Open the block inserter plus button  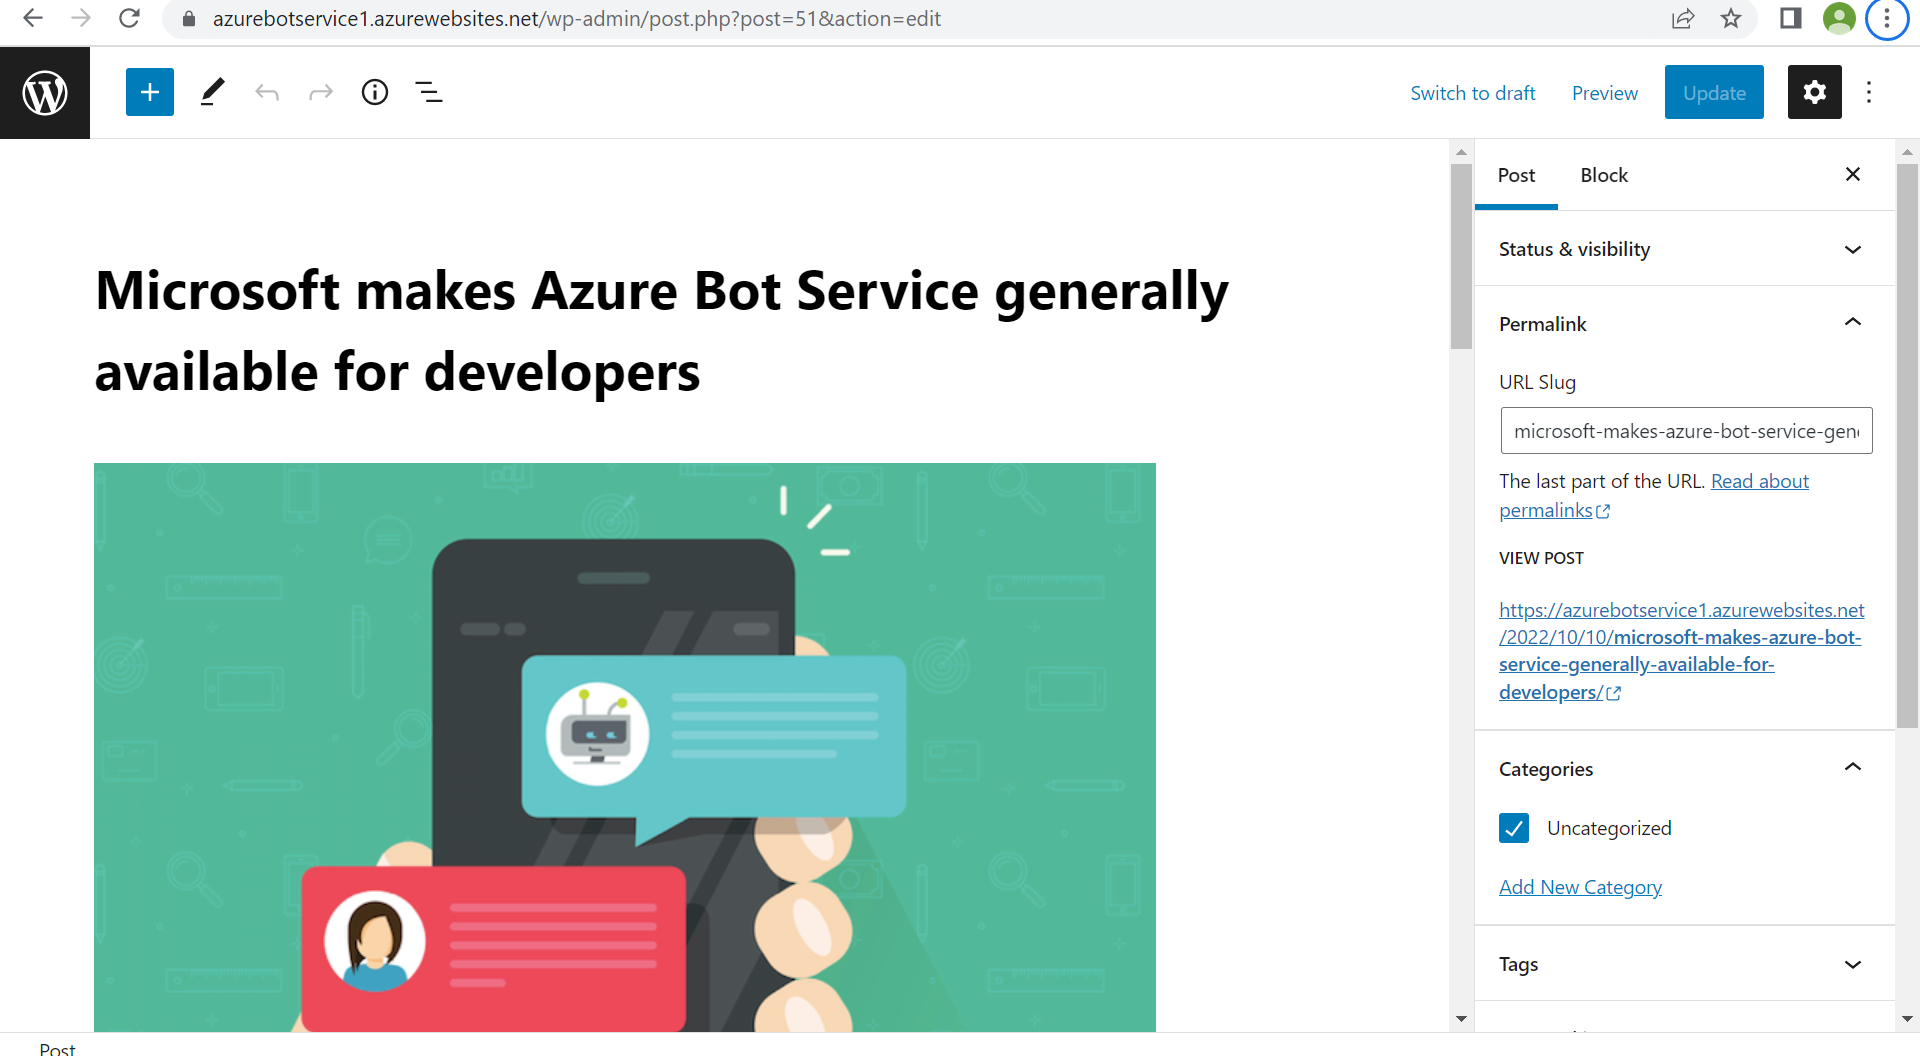point(150,92)
